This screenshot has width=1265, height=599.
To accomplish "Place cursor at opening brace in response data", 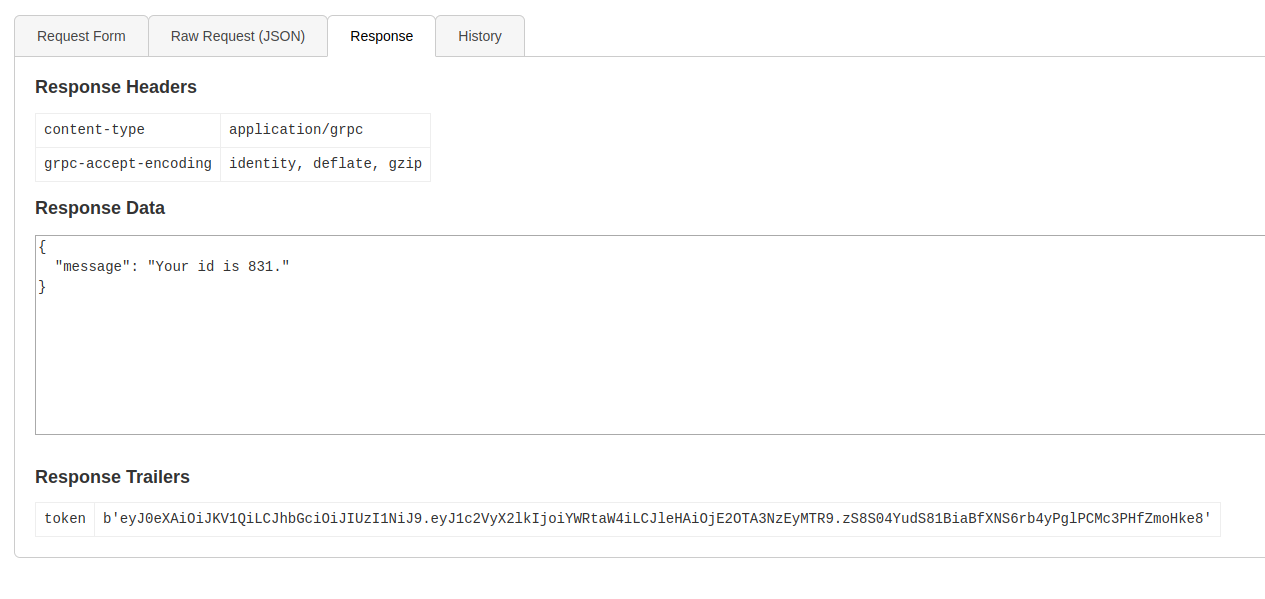I will pos(42,246).
